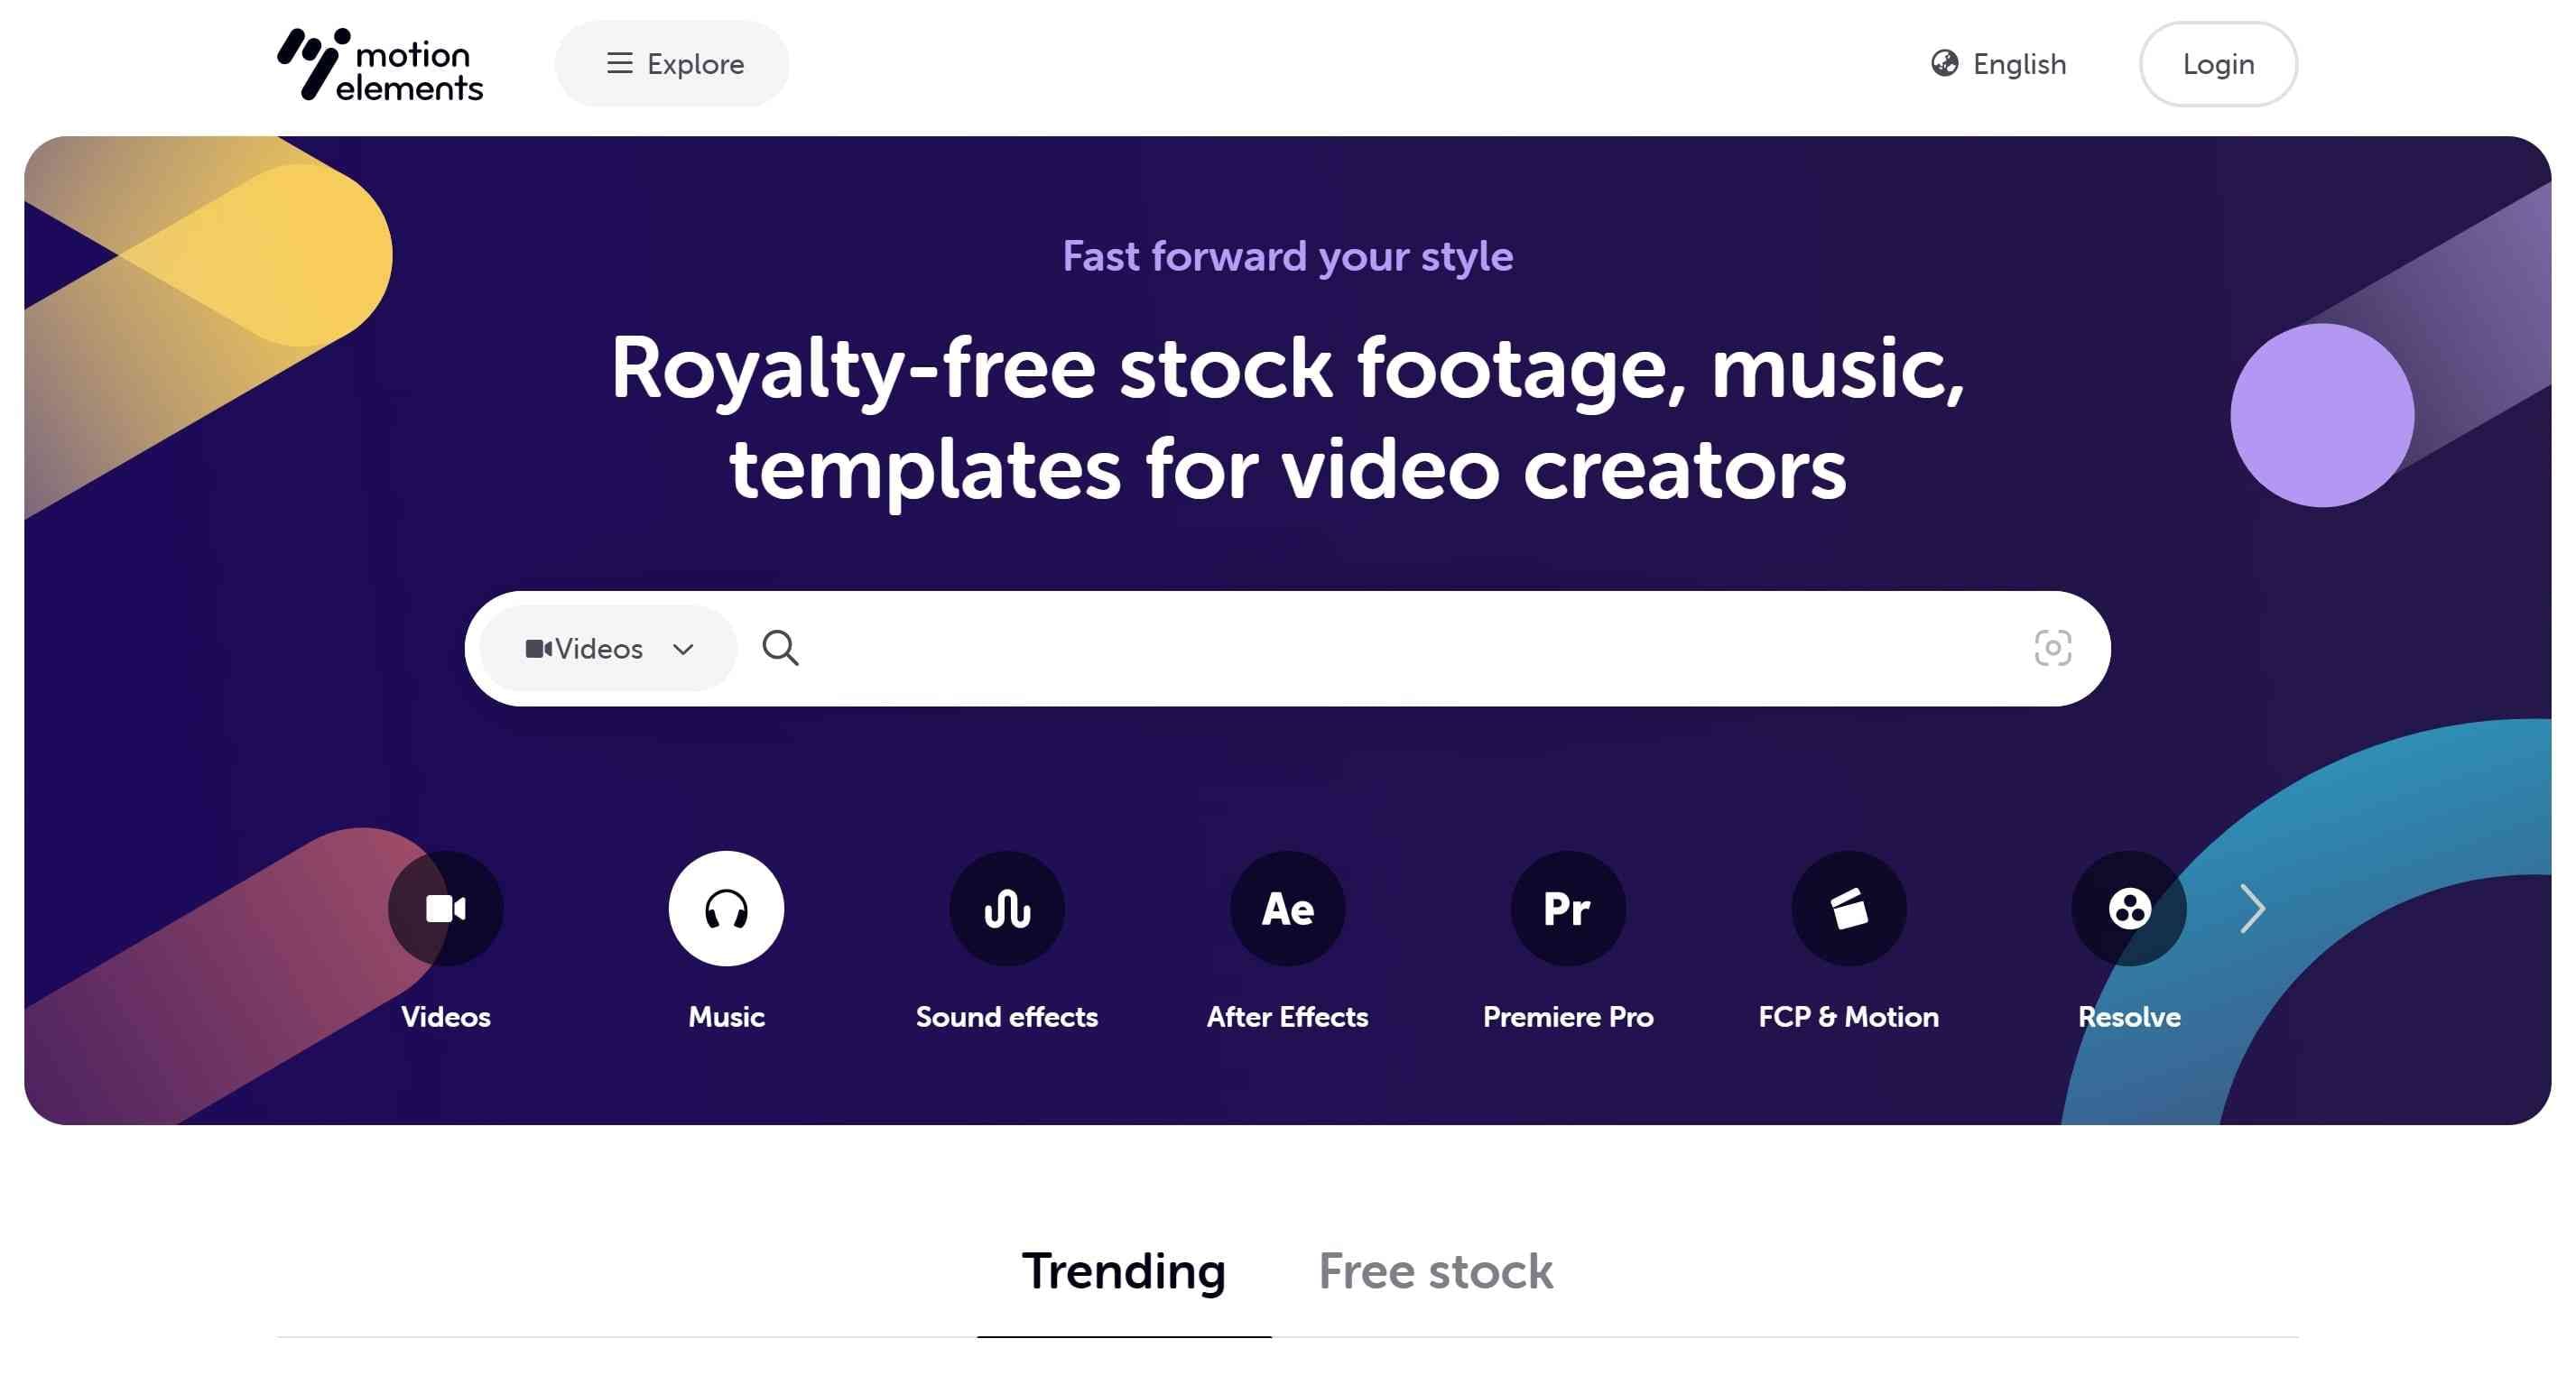Image resolution: width=2576 pixels, height=1385 pixels.
Task: Click the search magnifier icon
Action: 780,646
